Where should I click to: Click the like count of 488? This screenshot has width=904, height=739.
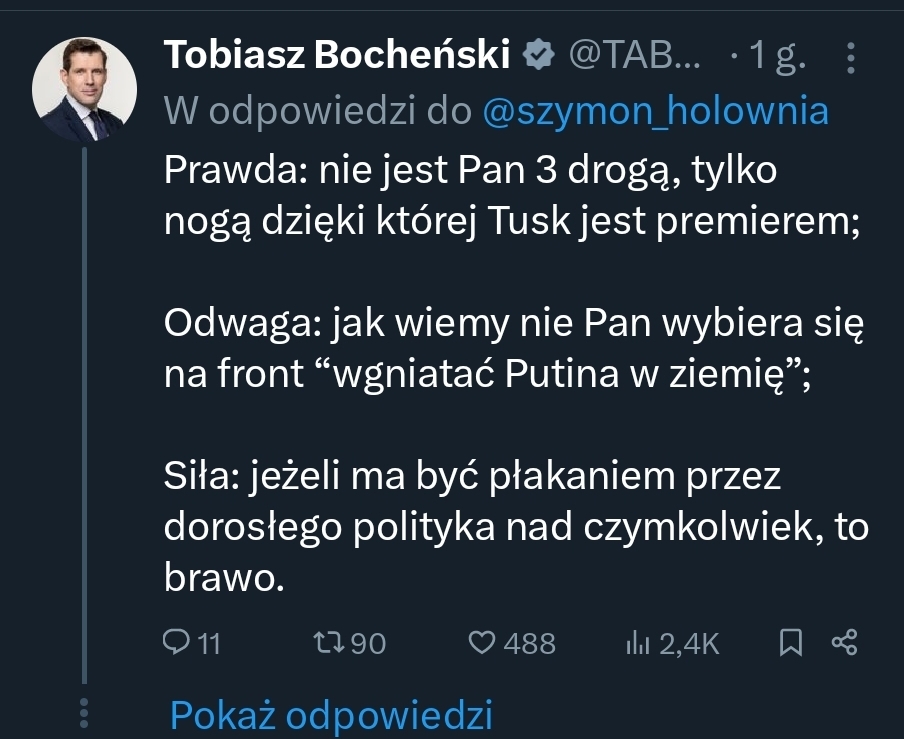pos(529,643)
